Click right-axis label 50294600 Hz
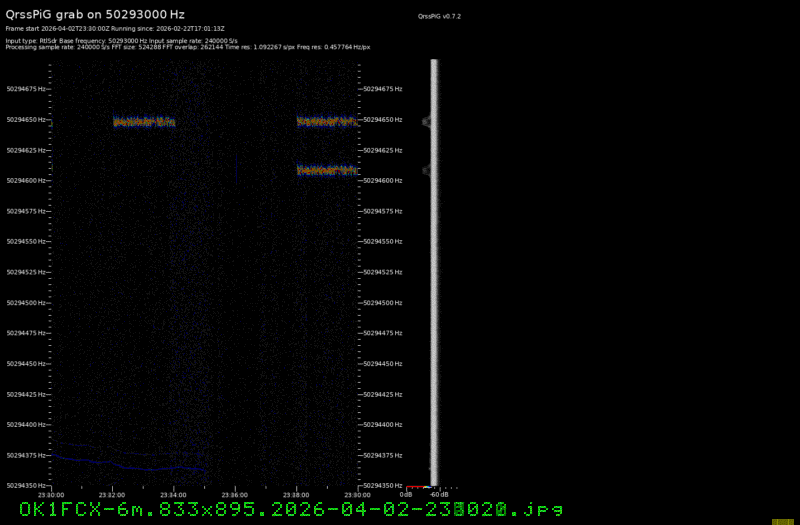800x525 pixels. (x=383, y=181)
